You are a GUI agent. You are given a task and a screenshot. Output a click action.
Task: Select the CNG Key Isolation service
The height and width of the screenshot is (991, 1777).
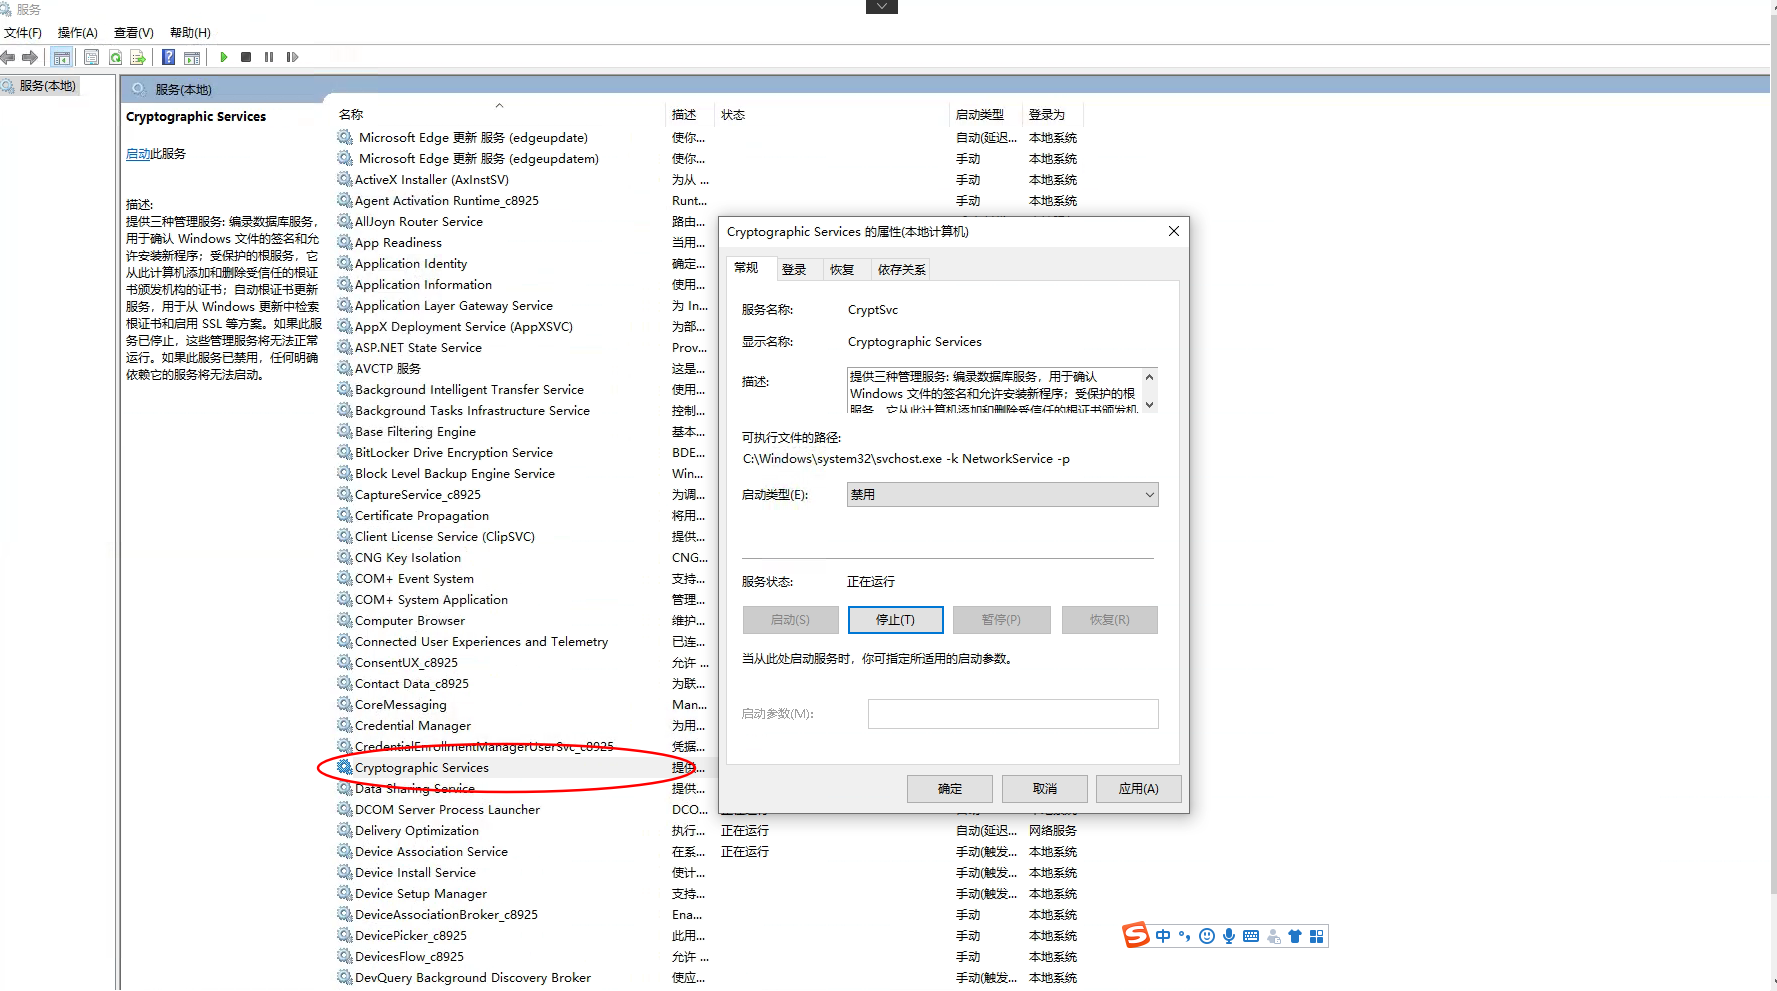pos(408,557)
